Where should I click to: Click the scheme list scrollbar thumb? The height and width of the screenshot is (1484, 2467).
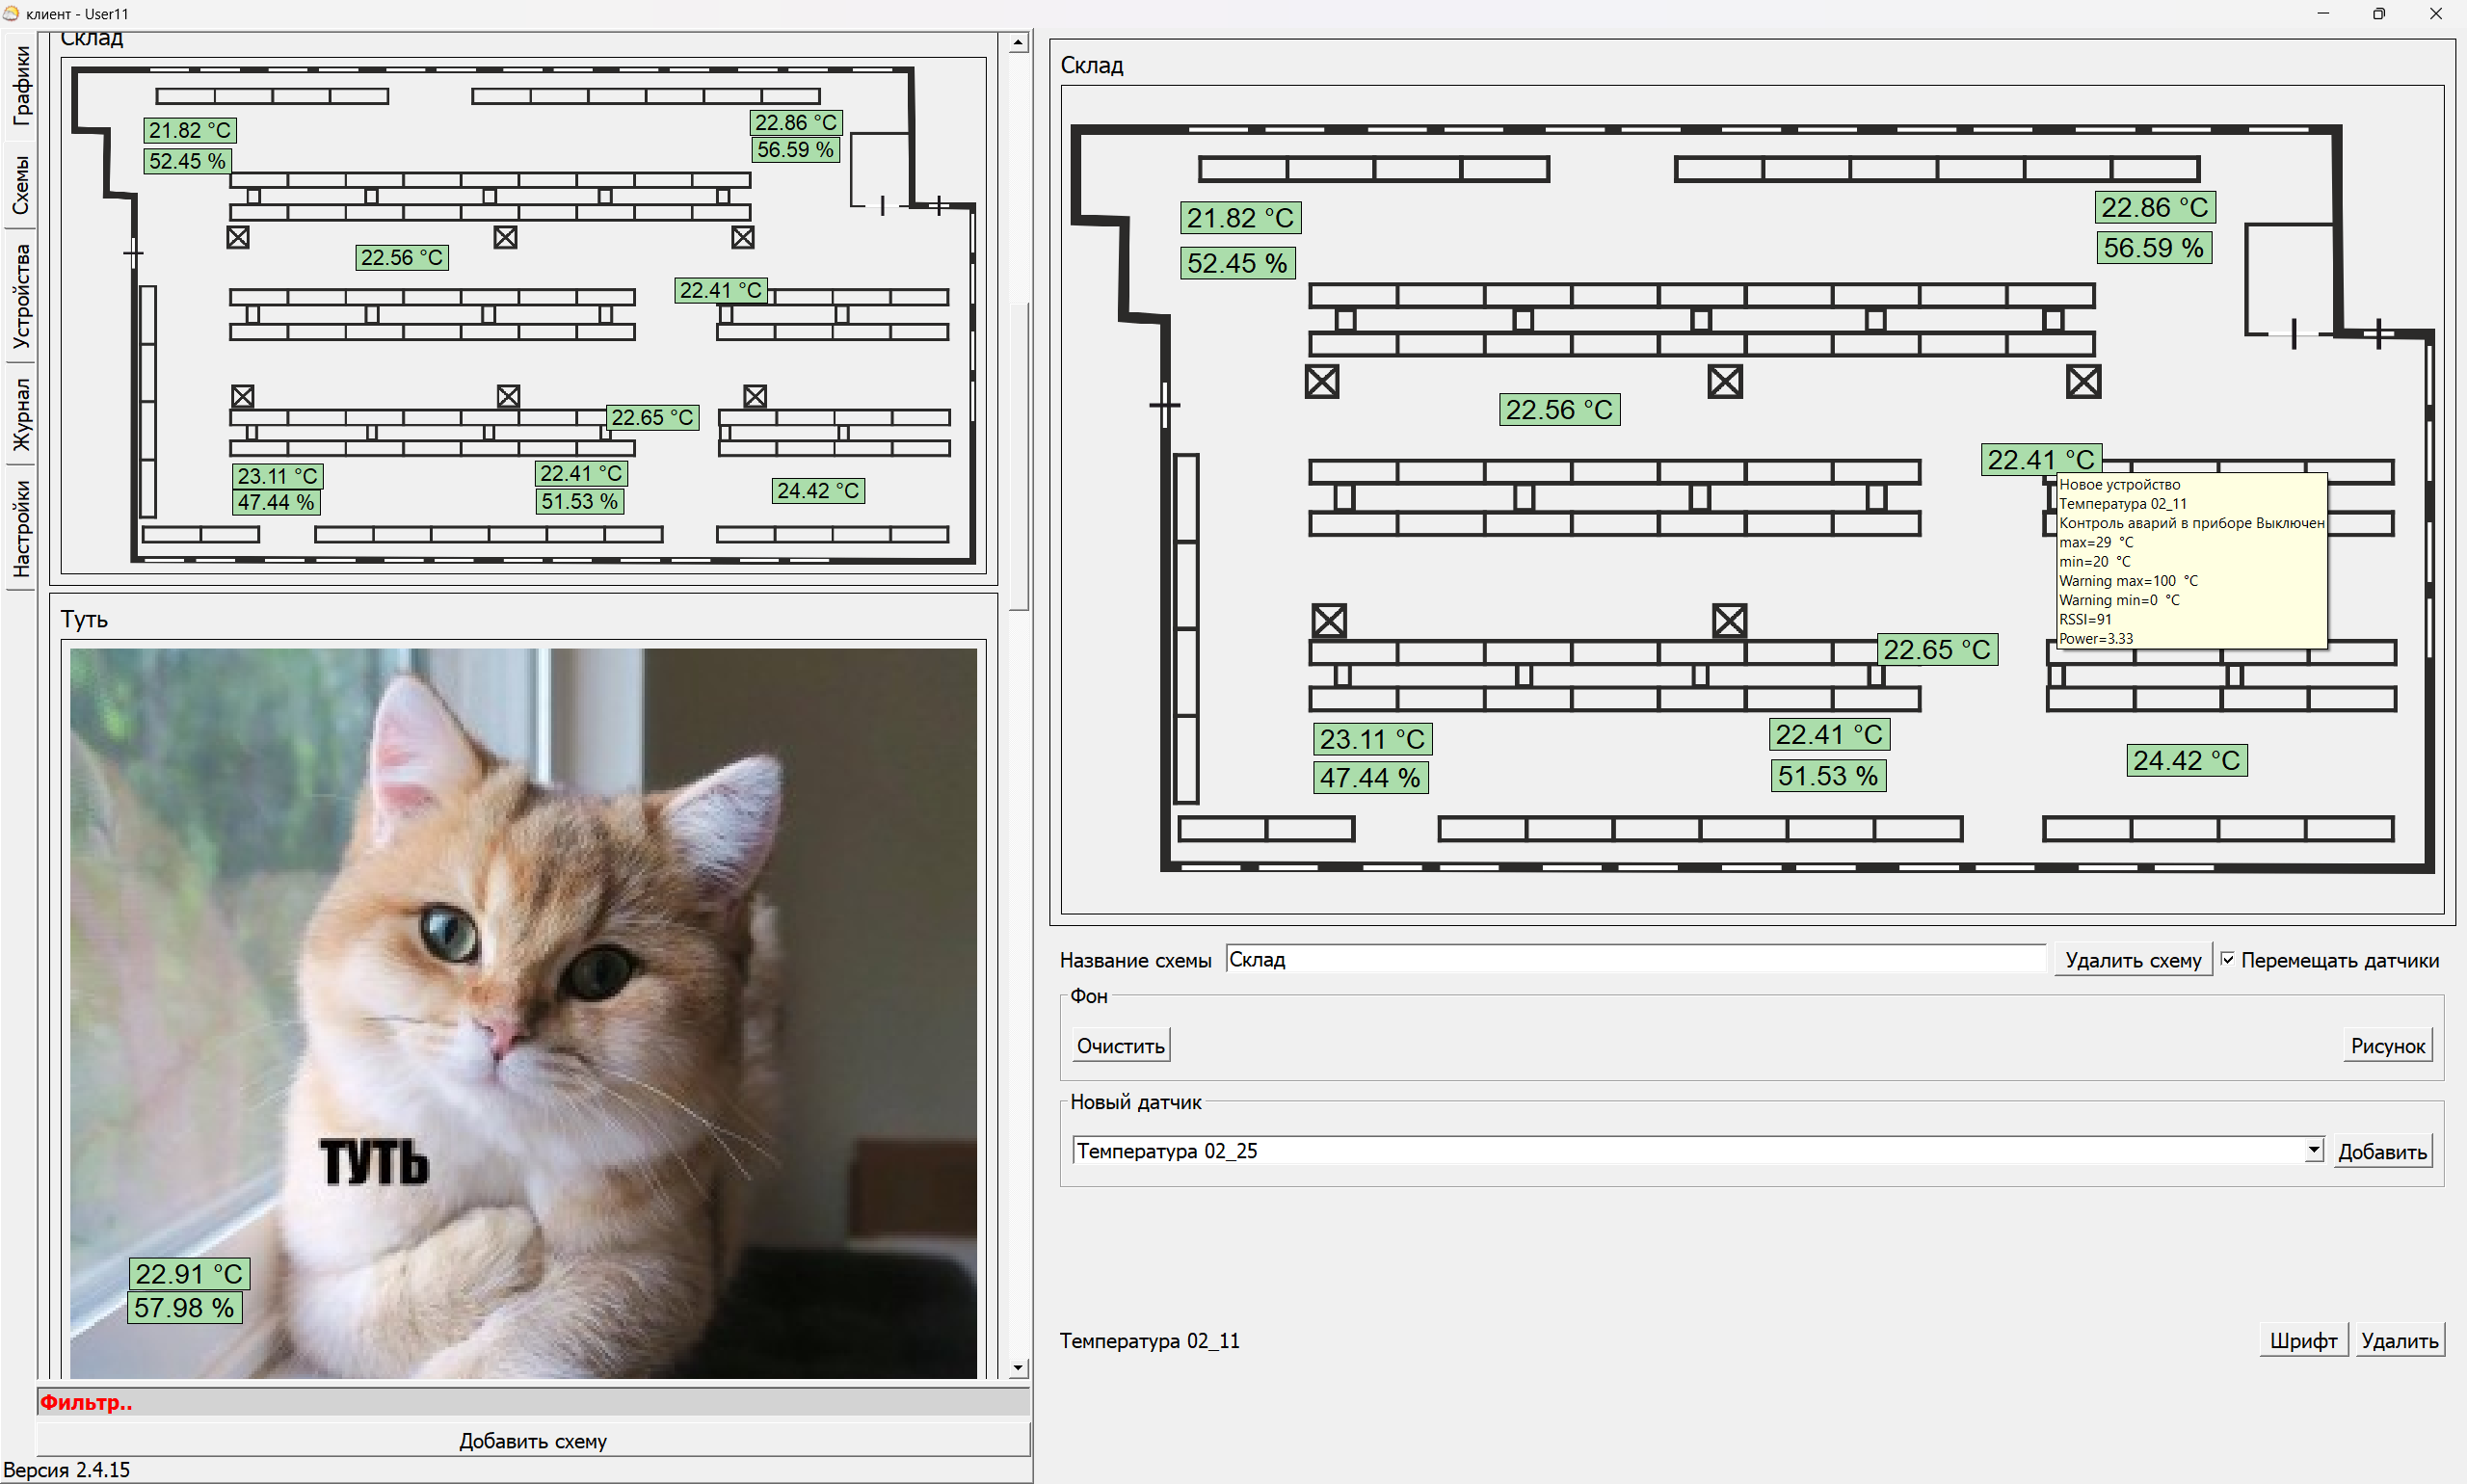point(1018,455)
